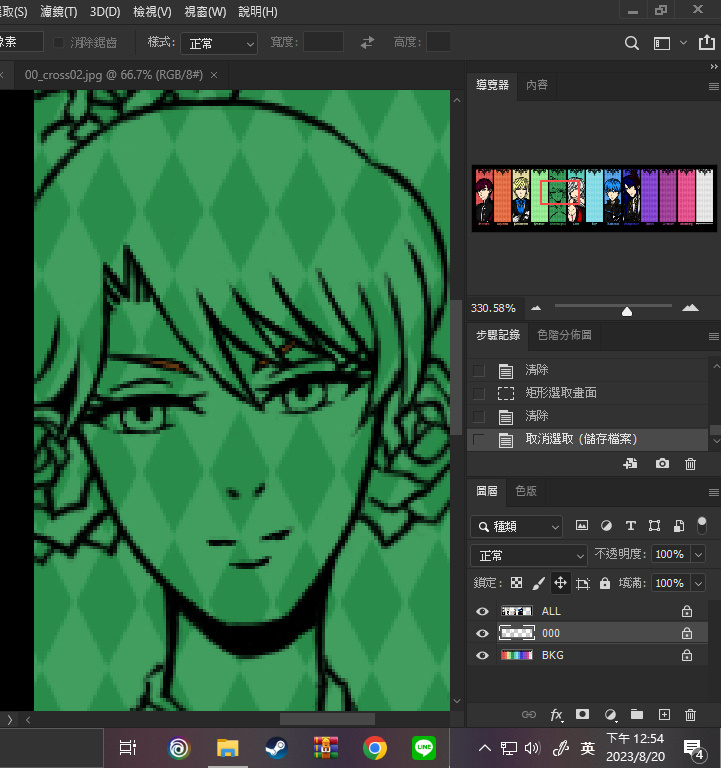
Task: Select the BKG layer
Action: pos(588,655)
